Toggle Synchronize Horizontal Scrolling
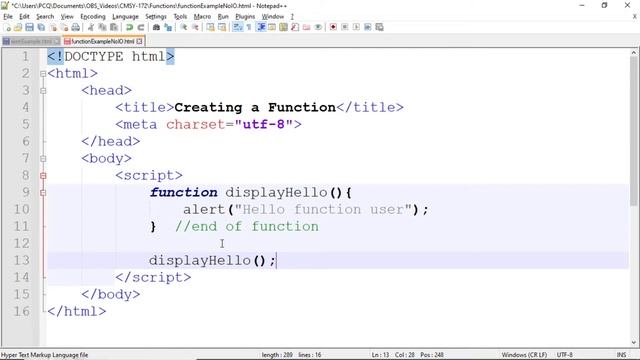 point(222,27)
